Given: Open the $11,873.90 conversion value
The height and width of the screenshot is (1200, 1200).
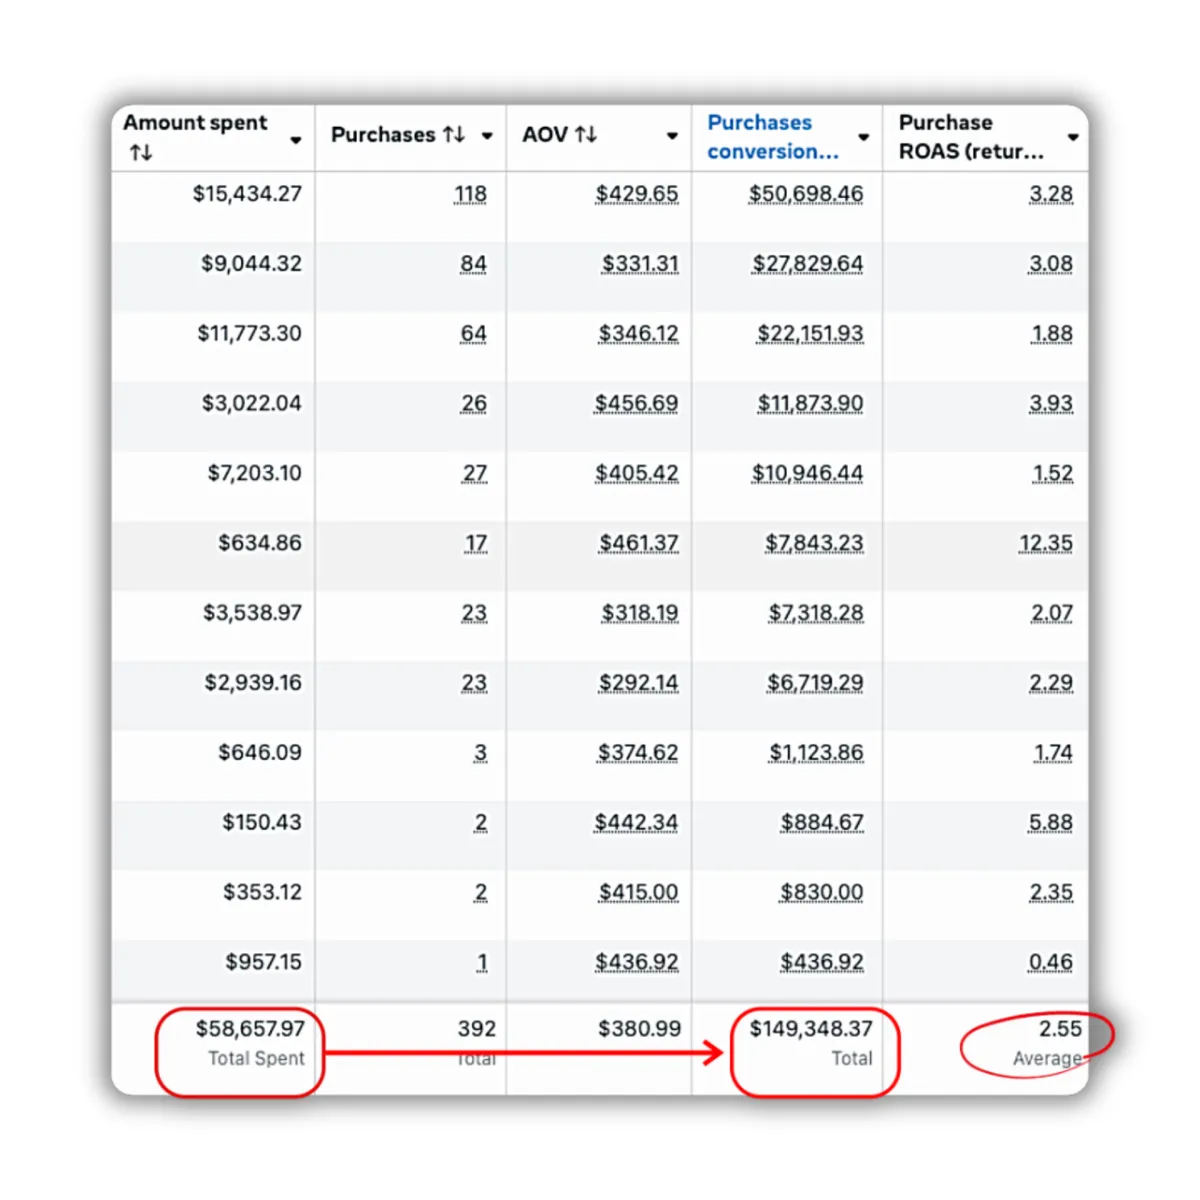Looking at the screenshot, I should click(x=810, y=404).
